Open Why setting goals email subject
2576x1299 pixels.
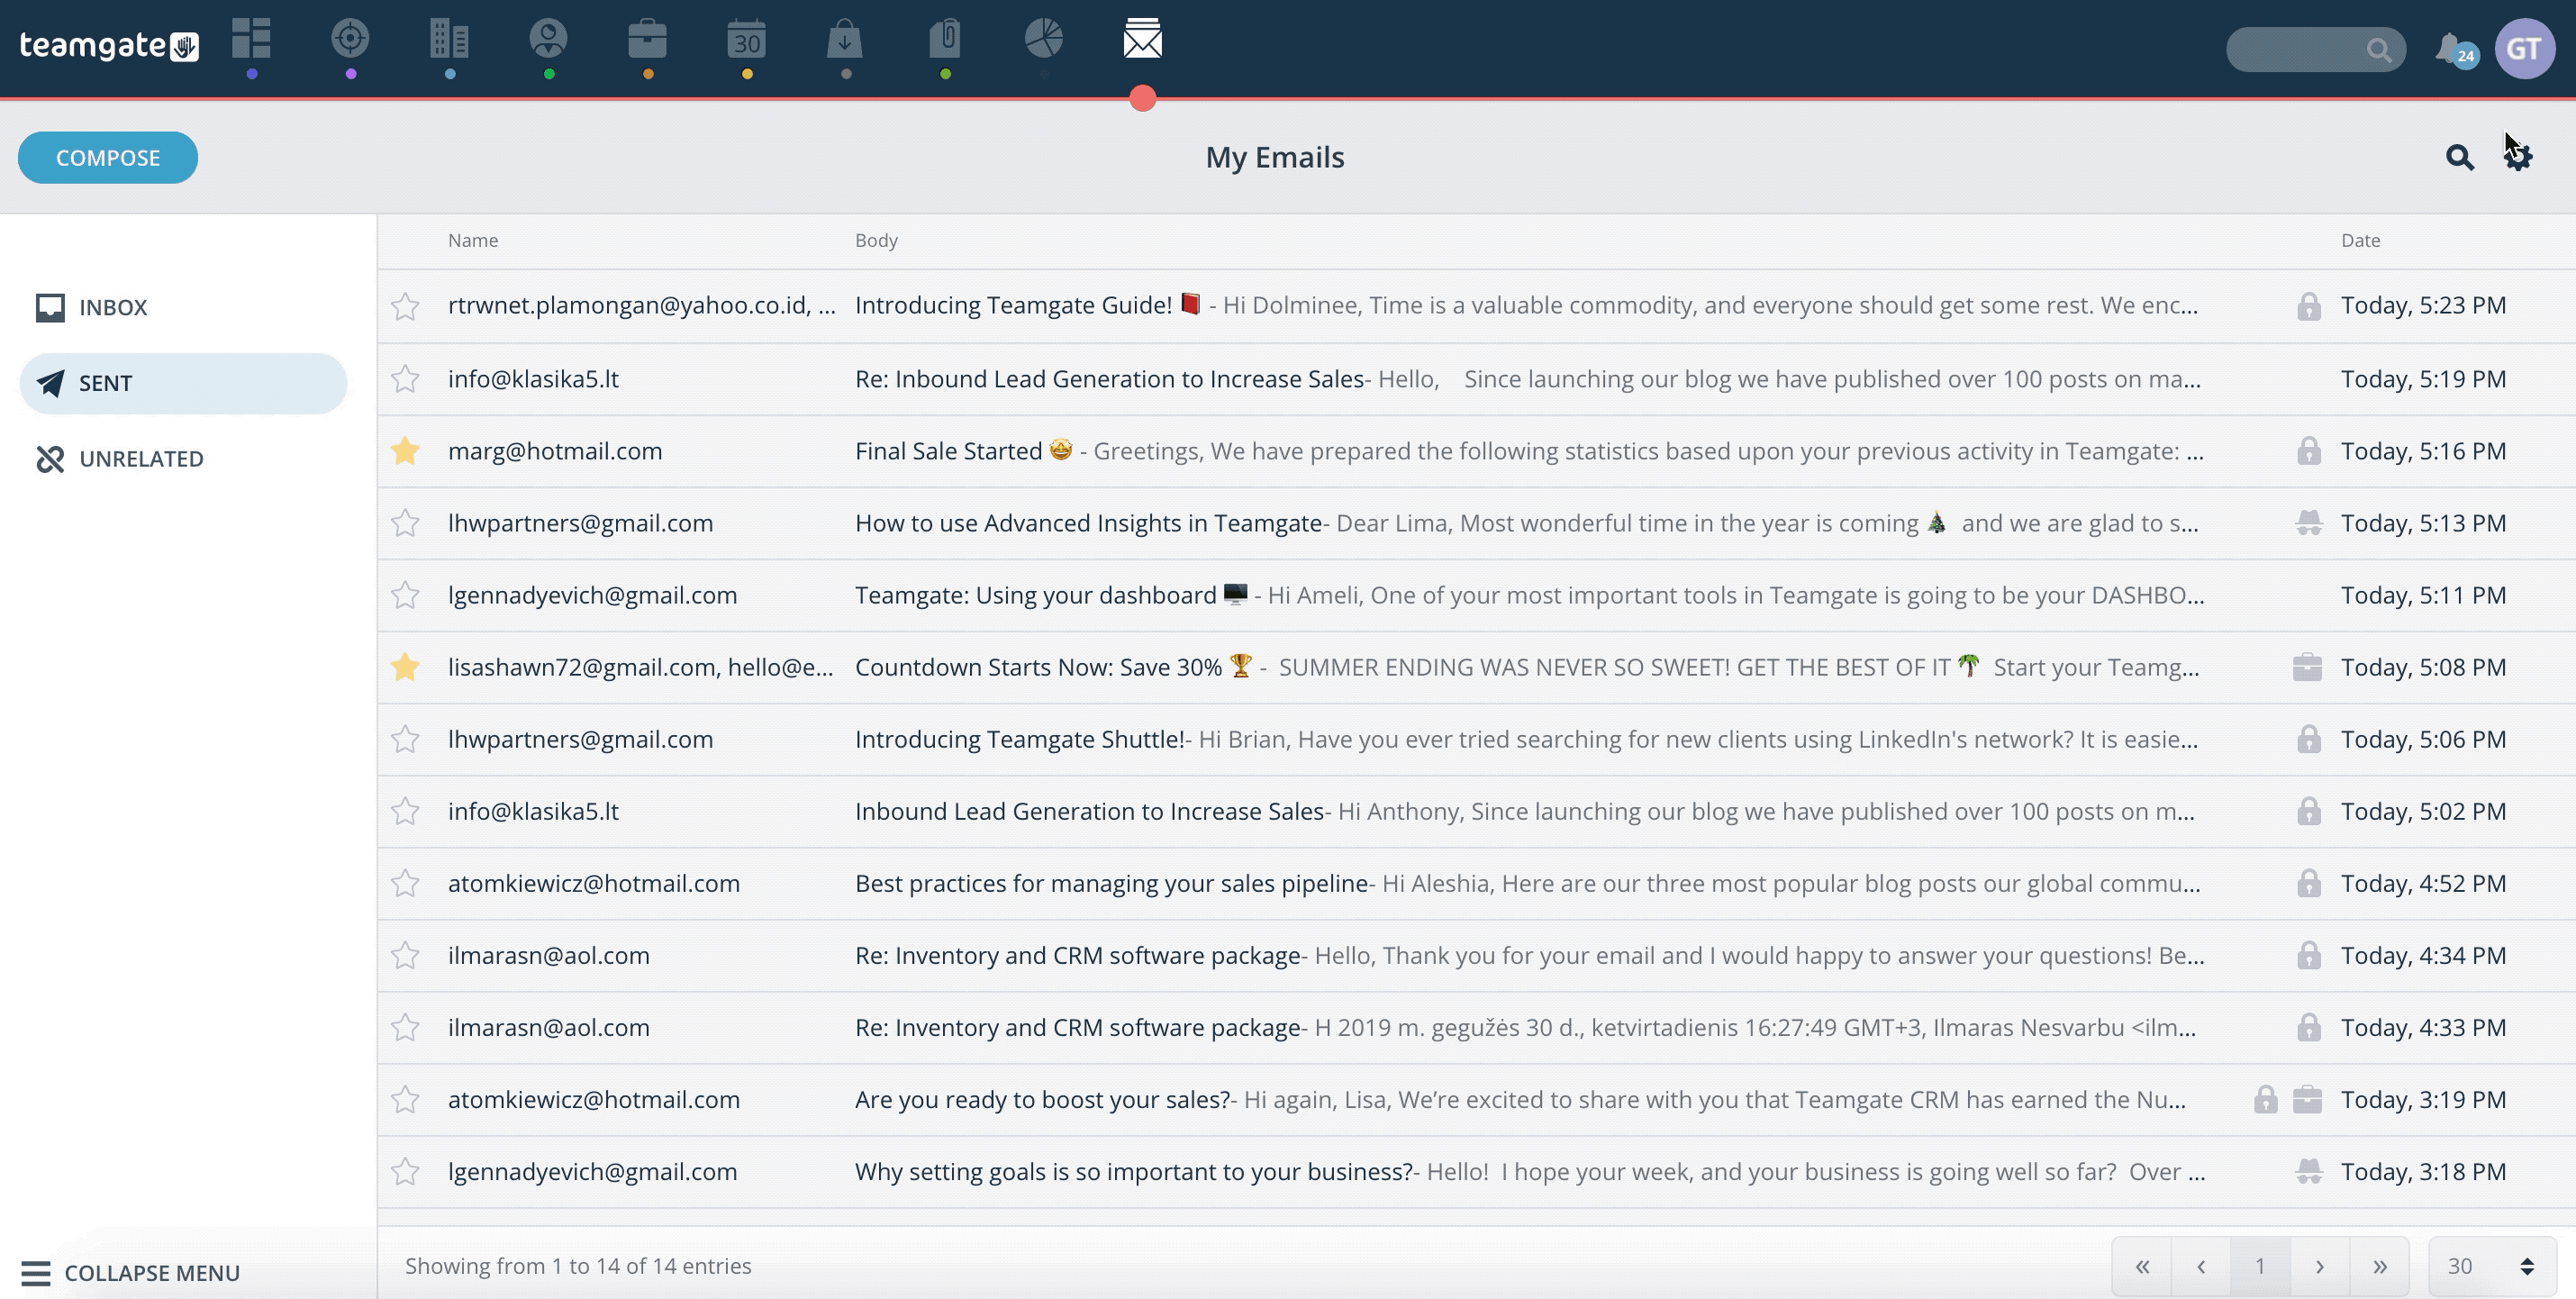[1134, 1171]
